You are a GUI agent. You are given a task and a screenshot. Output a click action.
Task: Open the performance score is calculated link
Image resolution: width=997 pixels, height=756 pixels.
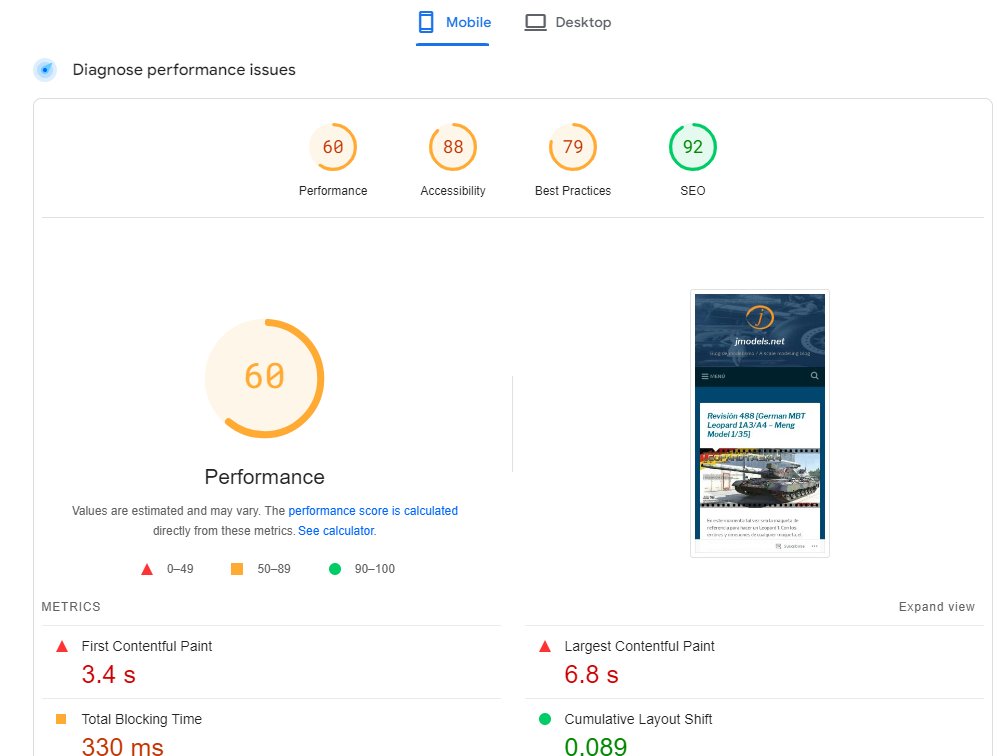point(373,511)
